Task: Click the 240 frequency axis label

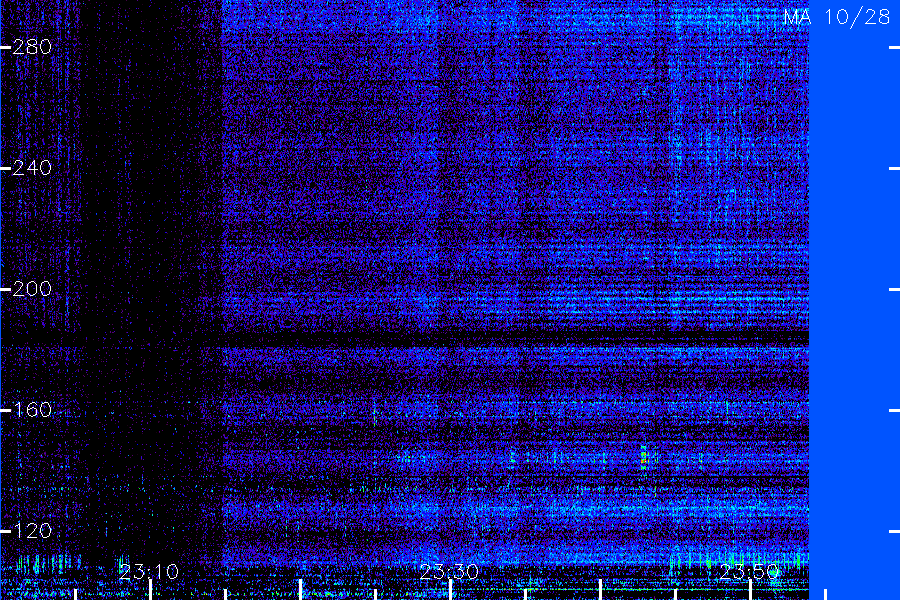Action: tap(32, 168)
